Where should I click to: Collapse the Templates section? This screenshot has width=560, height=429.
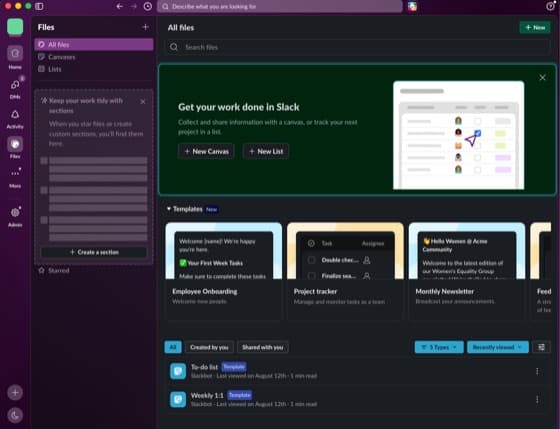pos(169,209)
